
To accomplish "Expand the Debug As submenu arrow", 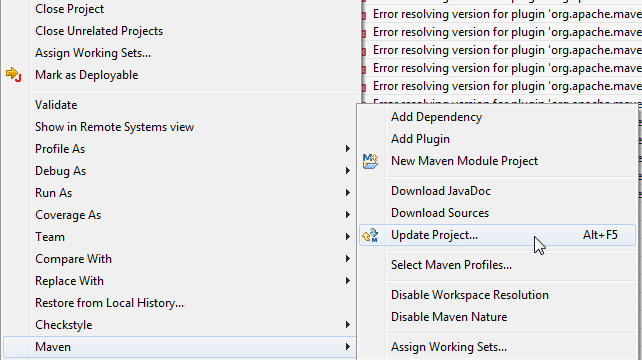I will click(348, 171).
